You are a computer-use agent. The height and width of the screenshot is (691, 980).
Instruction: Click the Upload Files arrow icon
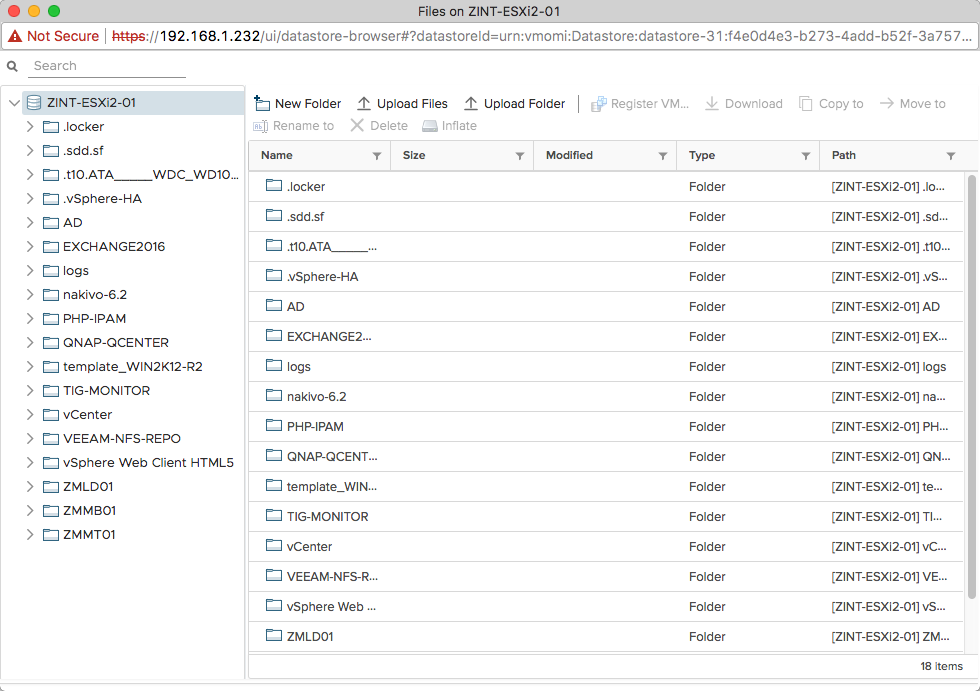coord(364,103)
